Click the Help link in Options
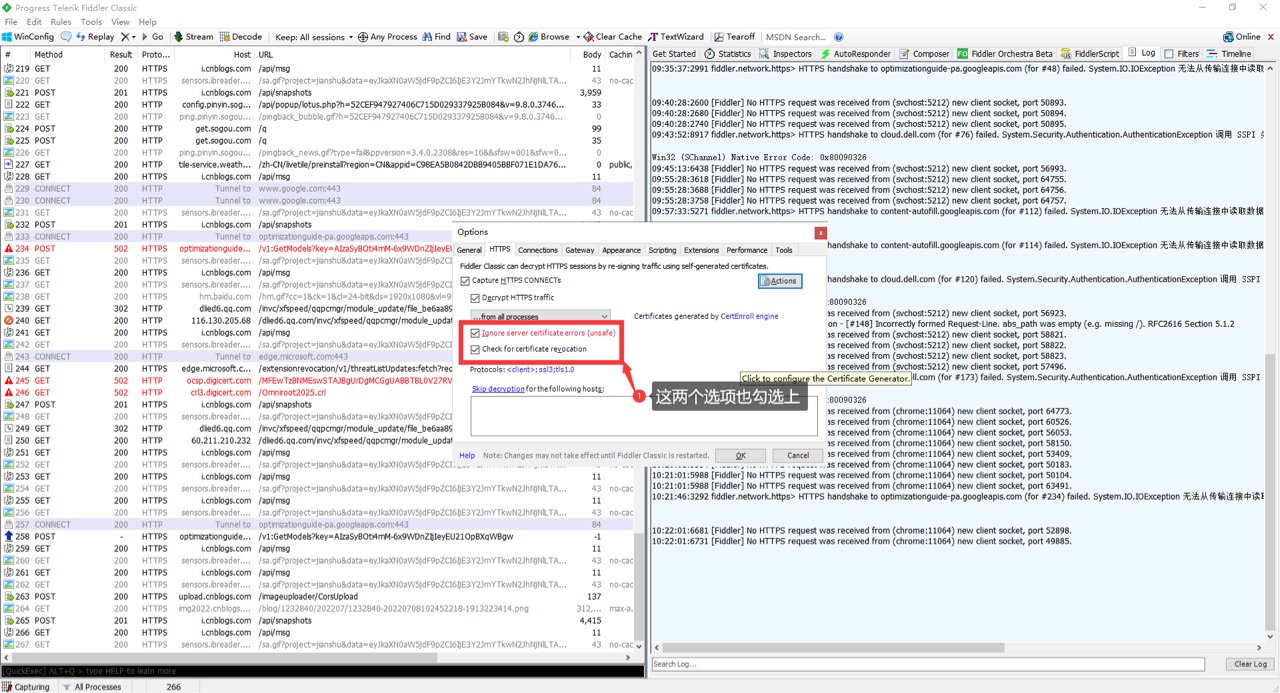This screenshot has height=693, width=1280. coord(467,455)
